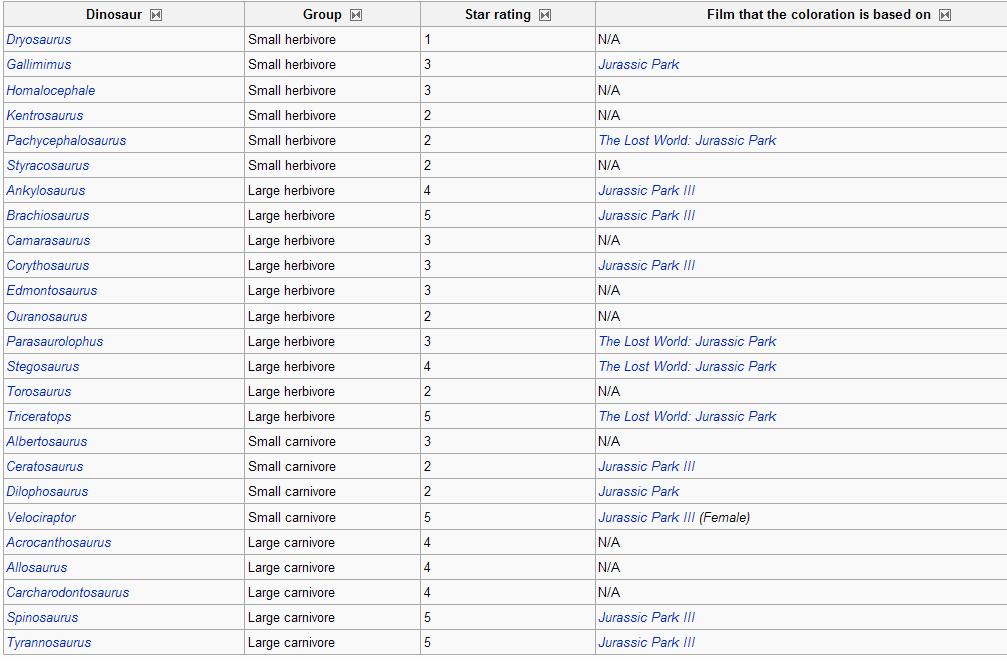1007x664 pixels.
Task: Select 'Small carnivore' in Albertosaurus row
Action: (x=292, y=442)
